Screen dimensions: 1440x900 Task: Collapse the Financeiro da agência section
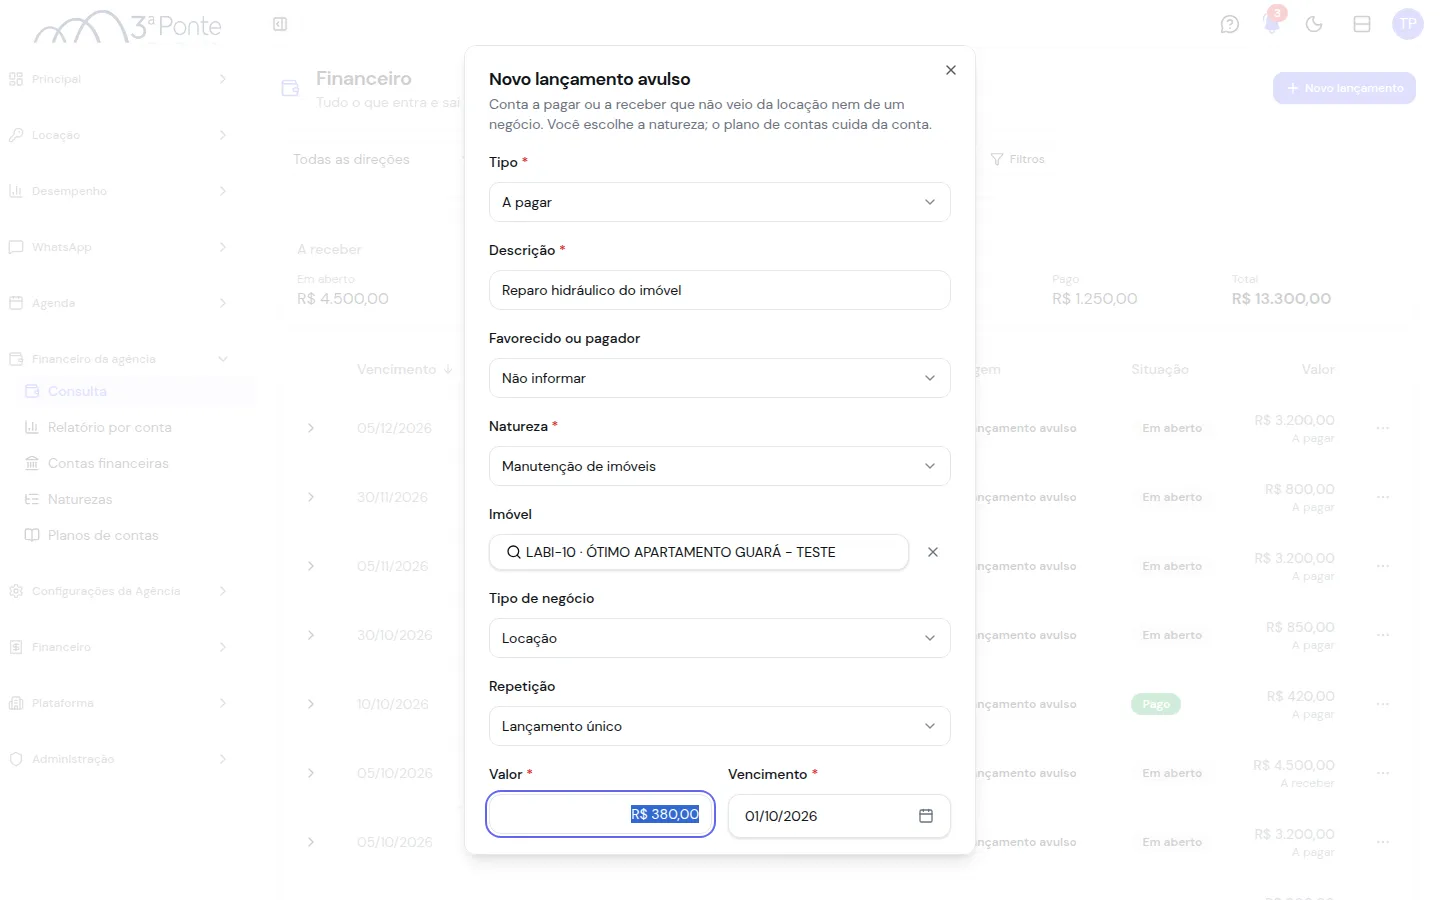pyautogui.click(x=118, y=359)
